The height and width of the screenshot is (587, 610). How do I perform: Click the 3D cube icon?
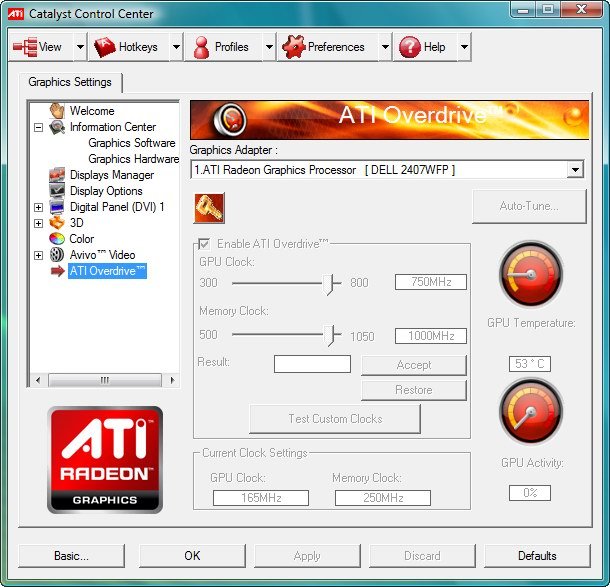pos(57,223)
